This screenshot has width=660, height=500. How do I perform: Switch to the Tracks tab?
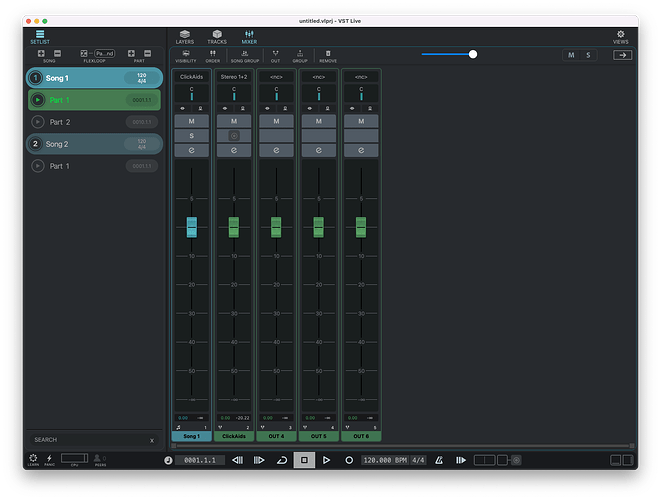pos(217,37)
